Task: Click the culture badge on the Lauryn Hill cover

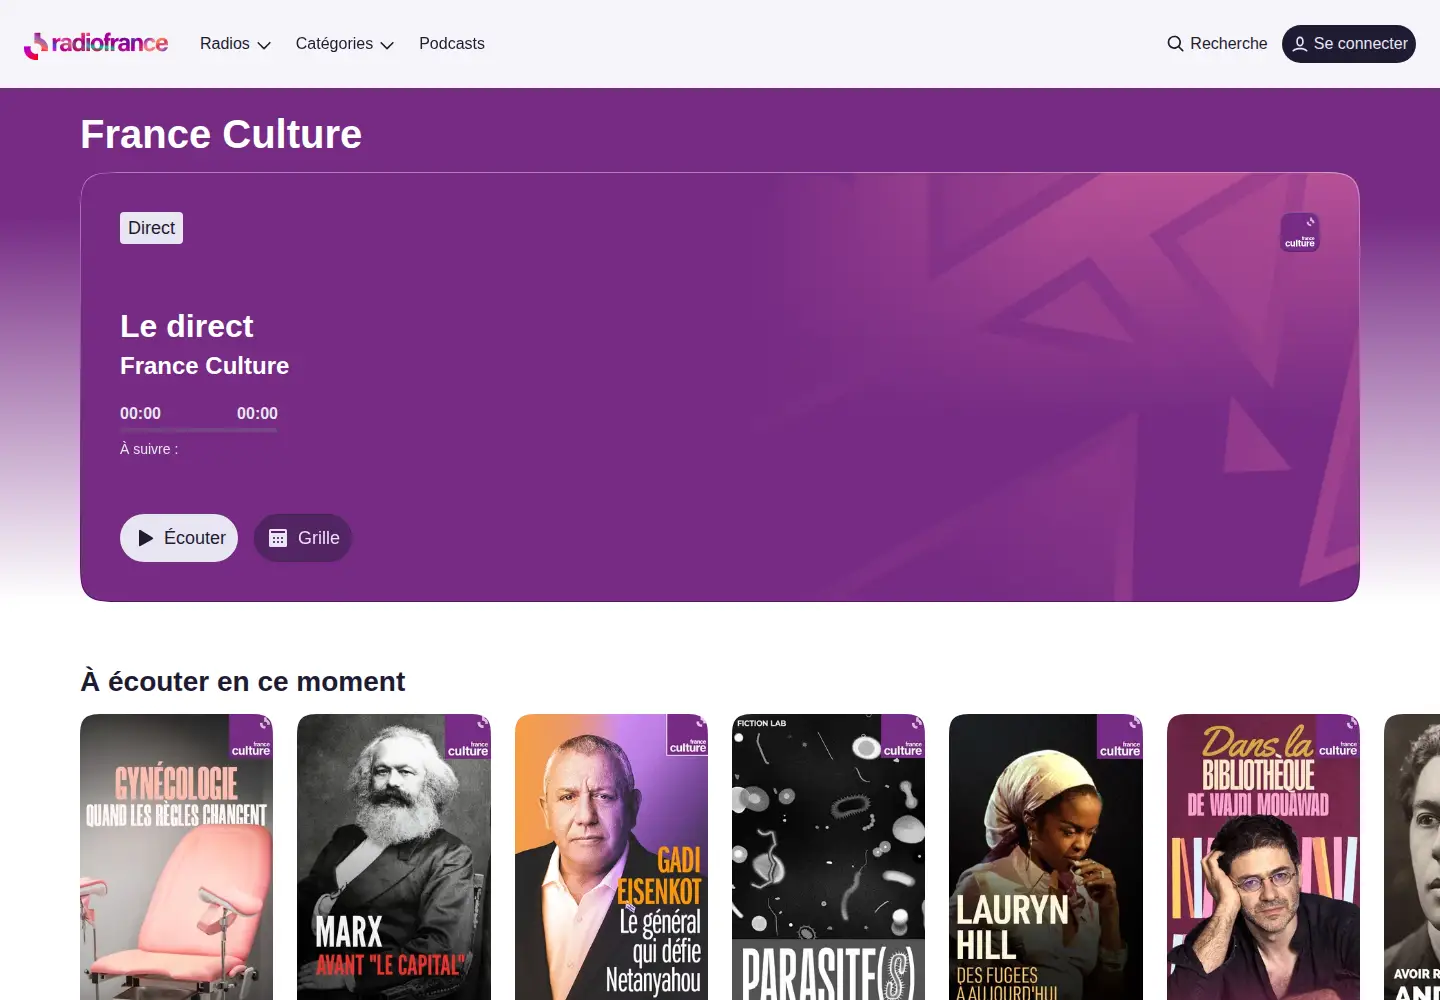Action: [1120, 737]
